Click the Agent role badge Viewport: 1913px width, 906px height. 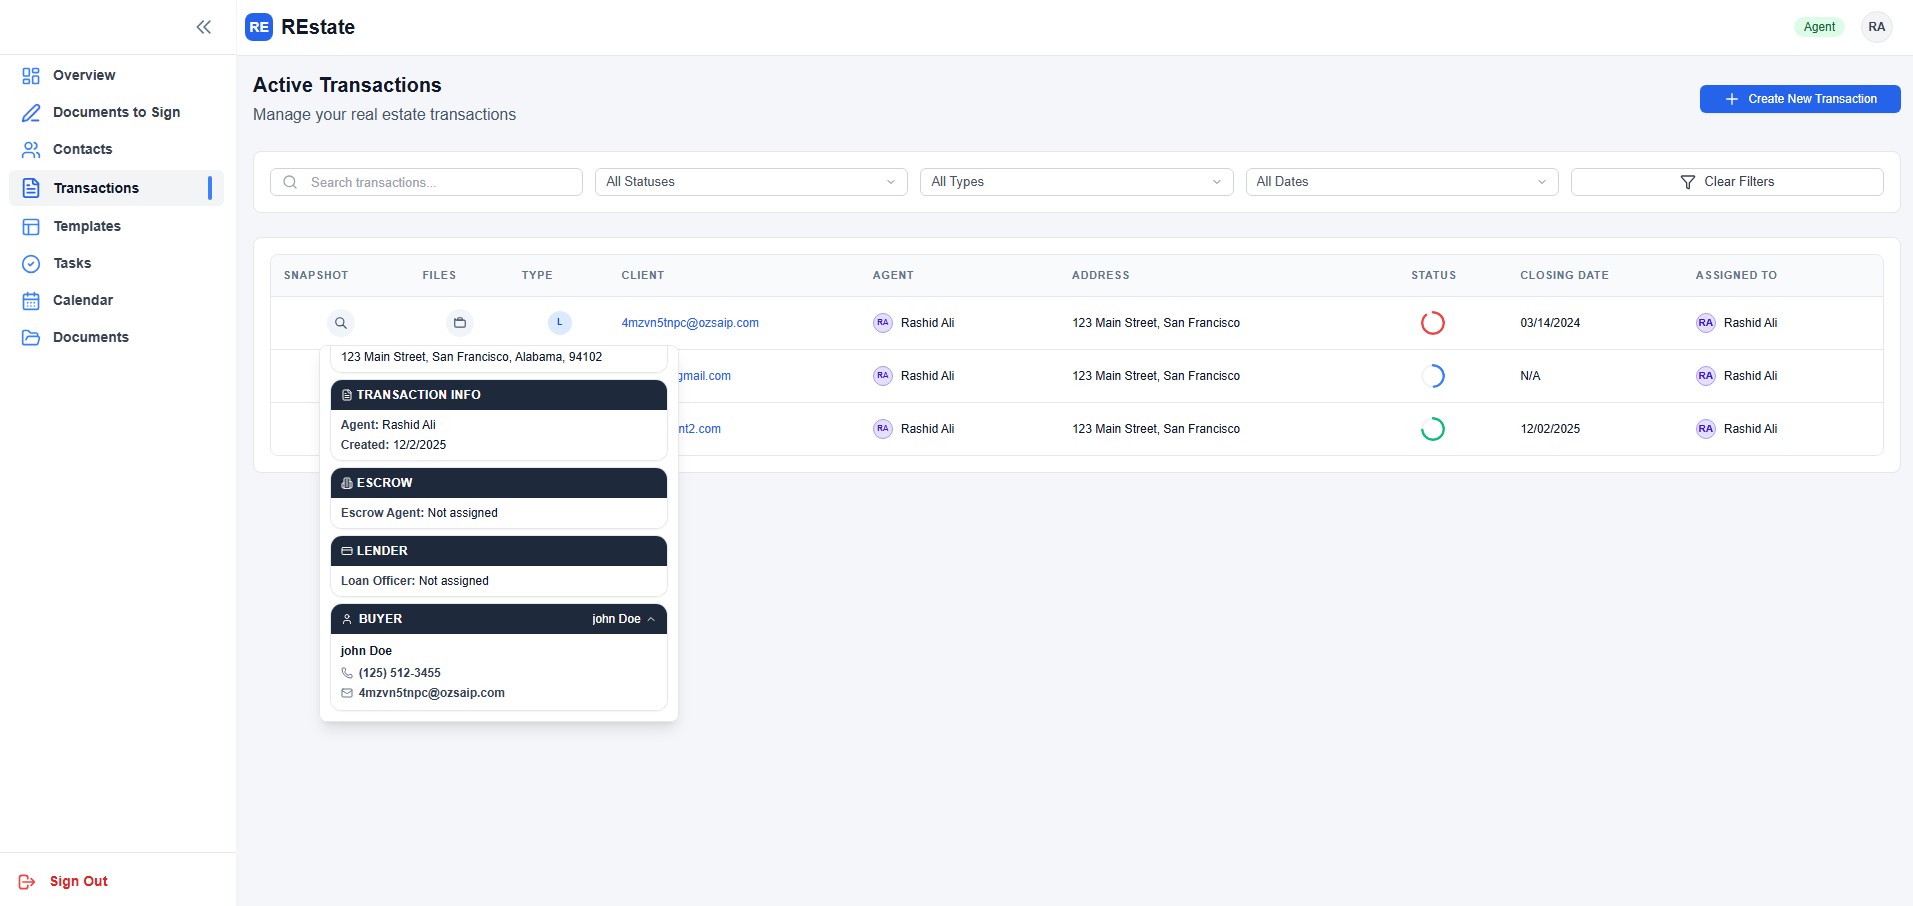coord(1819,27)
